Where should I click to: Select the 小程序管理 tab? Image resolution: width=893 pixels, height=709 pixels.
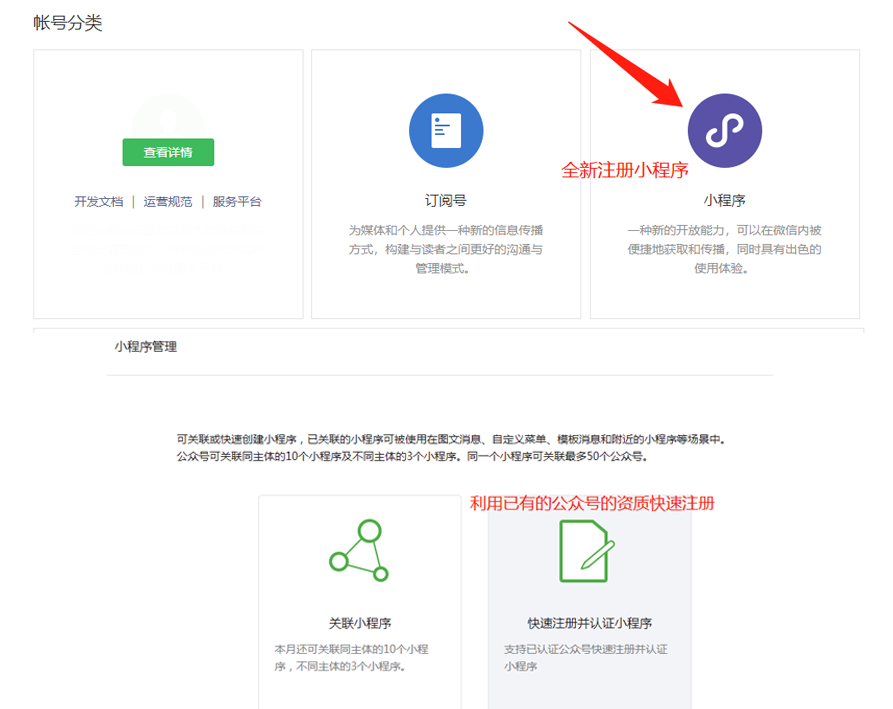click(x=145, y=347)
